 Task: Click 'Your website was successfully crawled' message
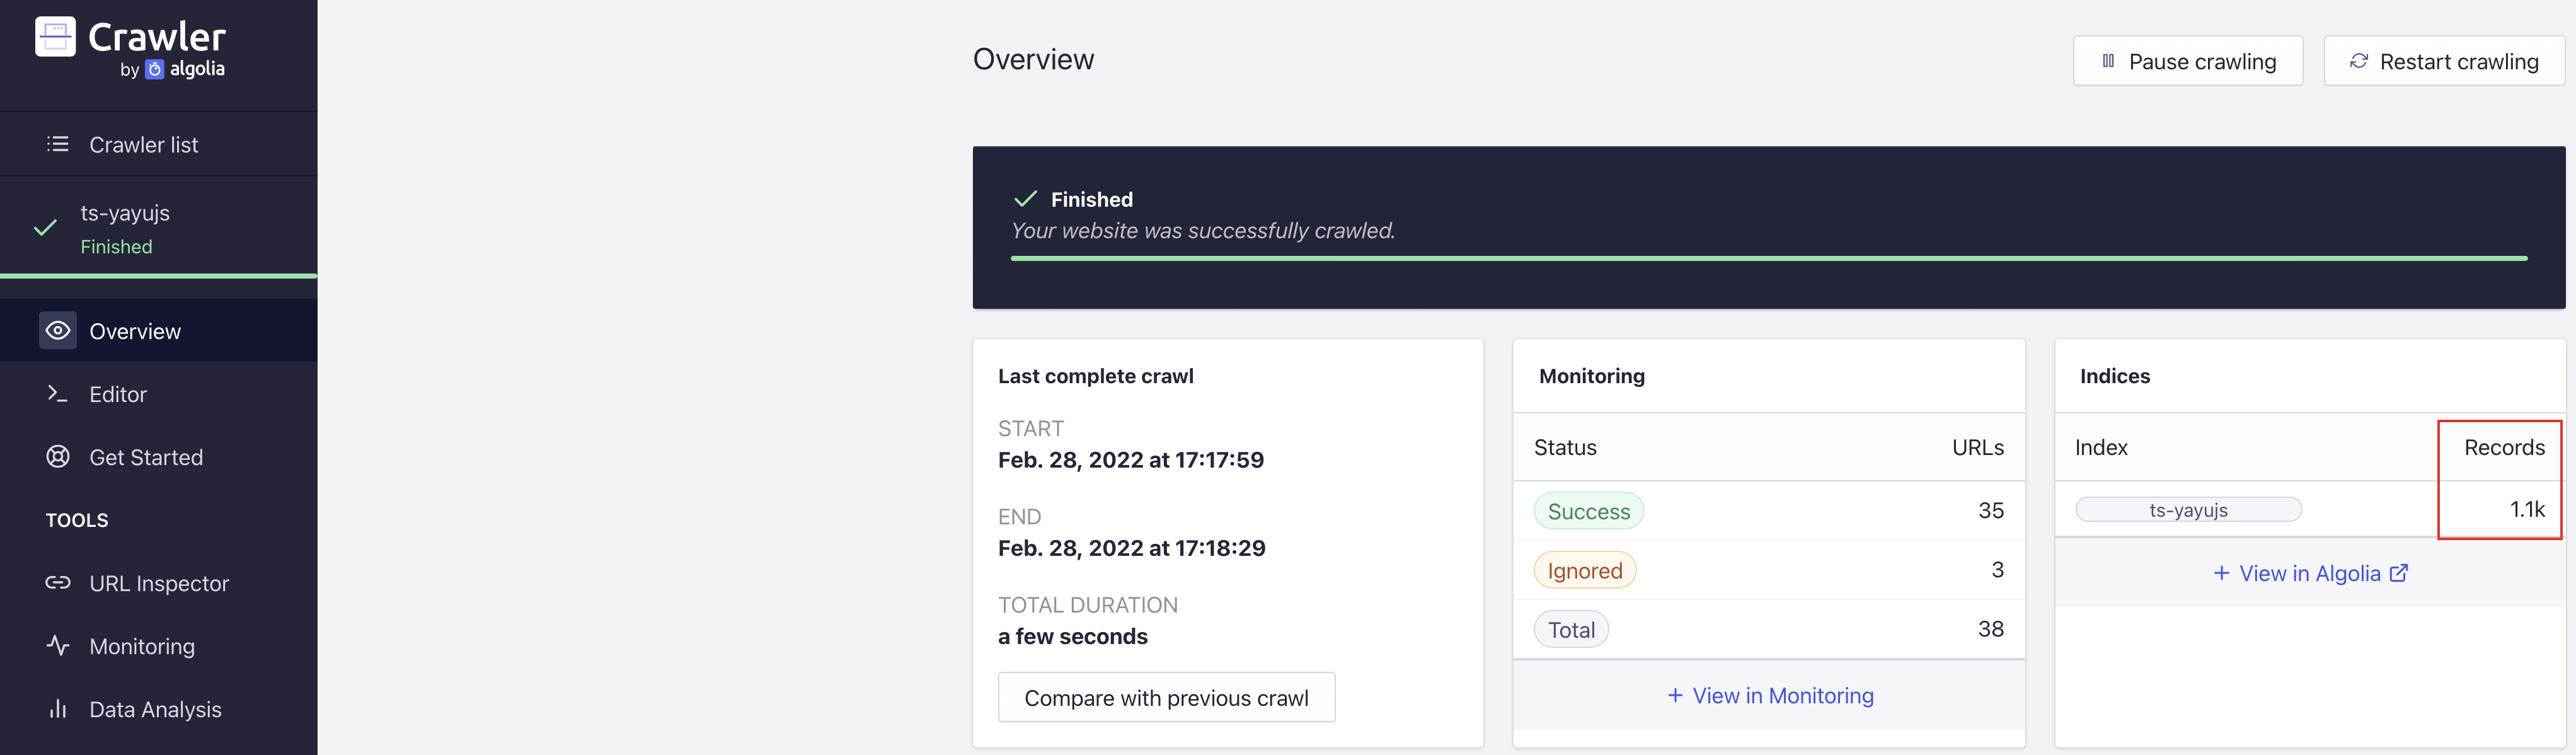pyautogui.click(x=1203, y=231)
